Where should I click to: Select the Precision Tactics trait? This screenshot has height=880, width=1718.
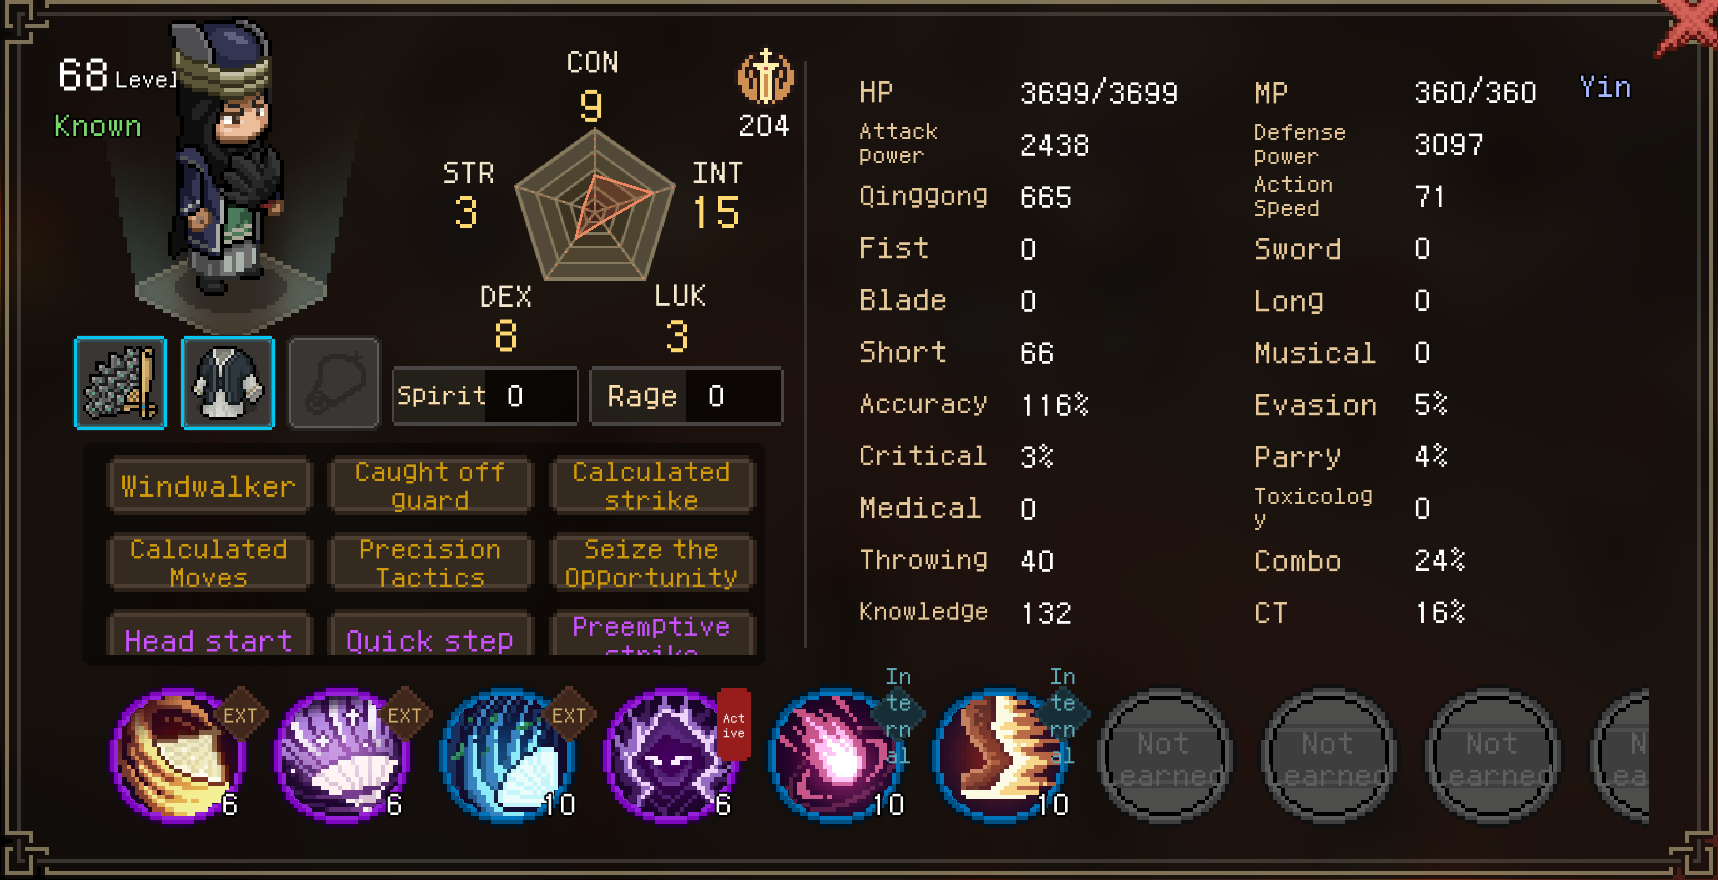click(x=430, y=563)
